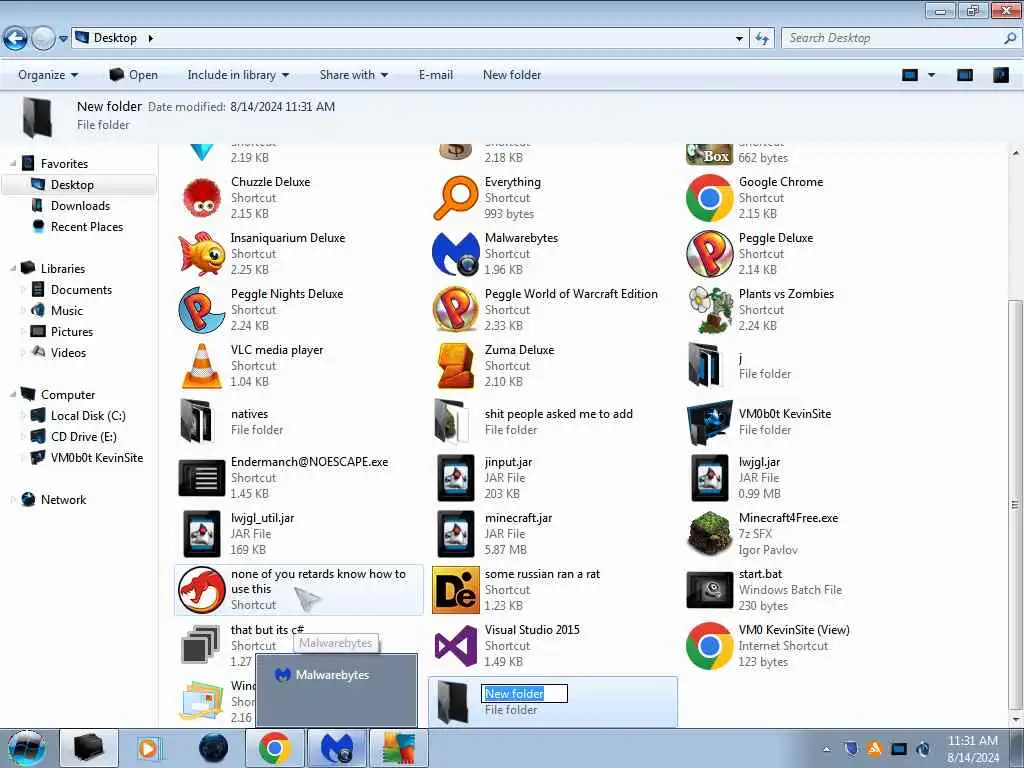
Task: Select the Minecraft4Free.exe grass block icon
Action: point(710,533)
